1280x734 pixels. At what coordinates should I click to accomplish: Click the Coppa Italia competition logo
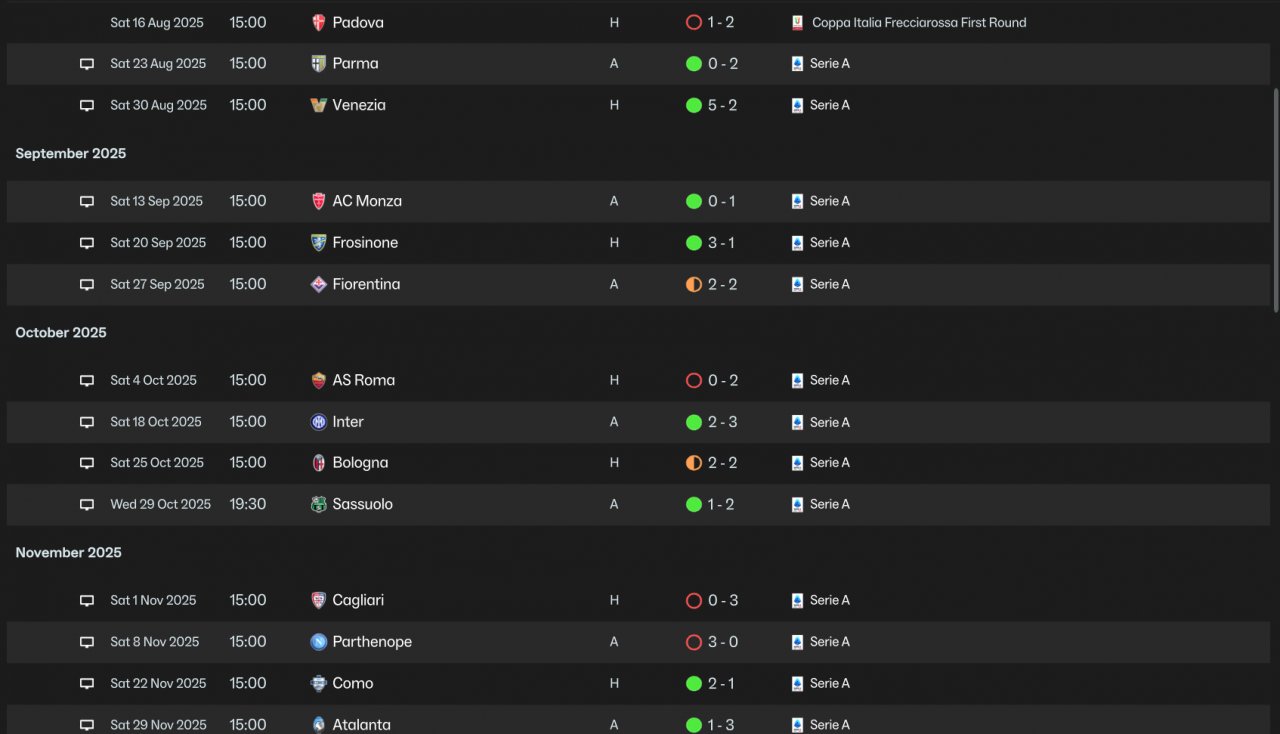tap(797, 22)
